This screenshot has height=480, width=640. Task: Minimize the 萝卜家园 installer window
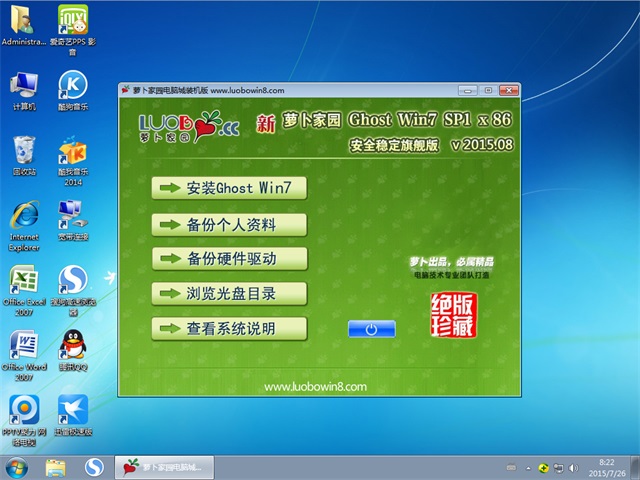click(468, 91)
